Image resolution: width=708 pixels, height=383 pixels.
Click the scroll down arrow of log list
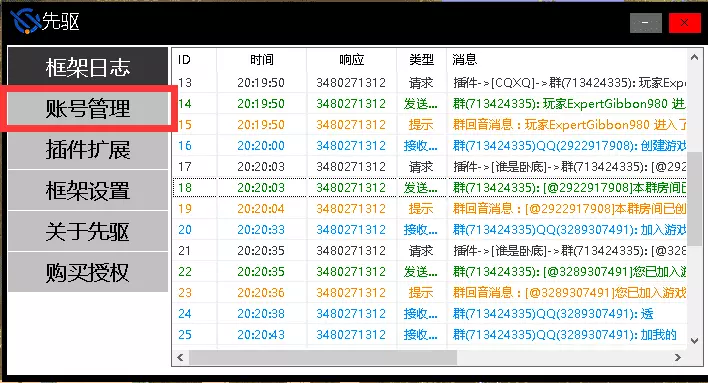[x=694, y=341]
